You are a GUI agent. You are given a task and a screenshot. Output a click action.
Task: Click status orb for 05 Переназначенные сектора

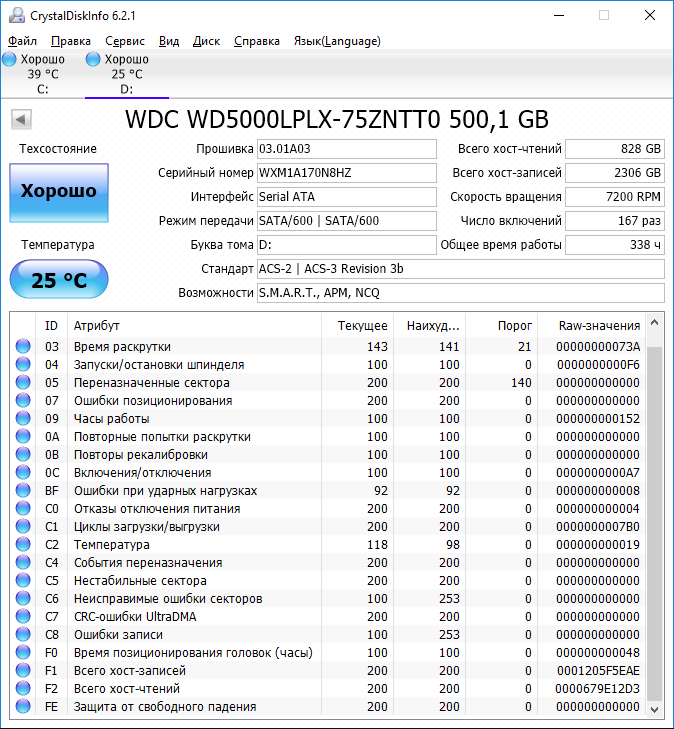tap(23, 383)
